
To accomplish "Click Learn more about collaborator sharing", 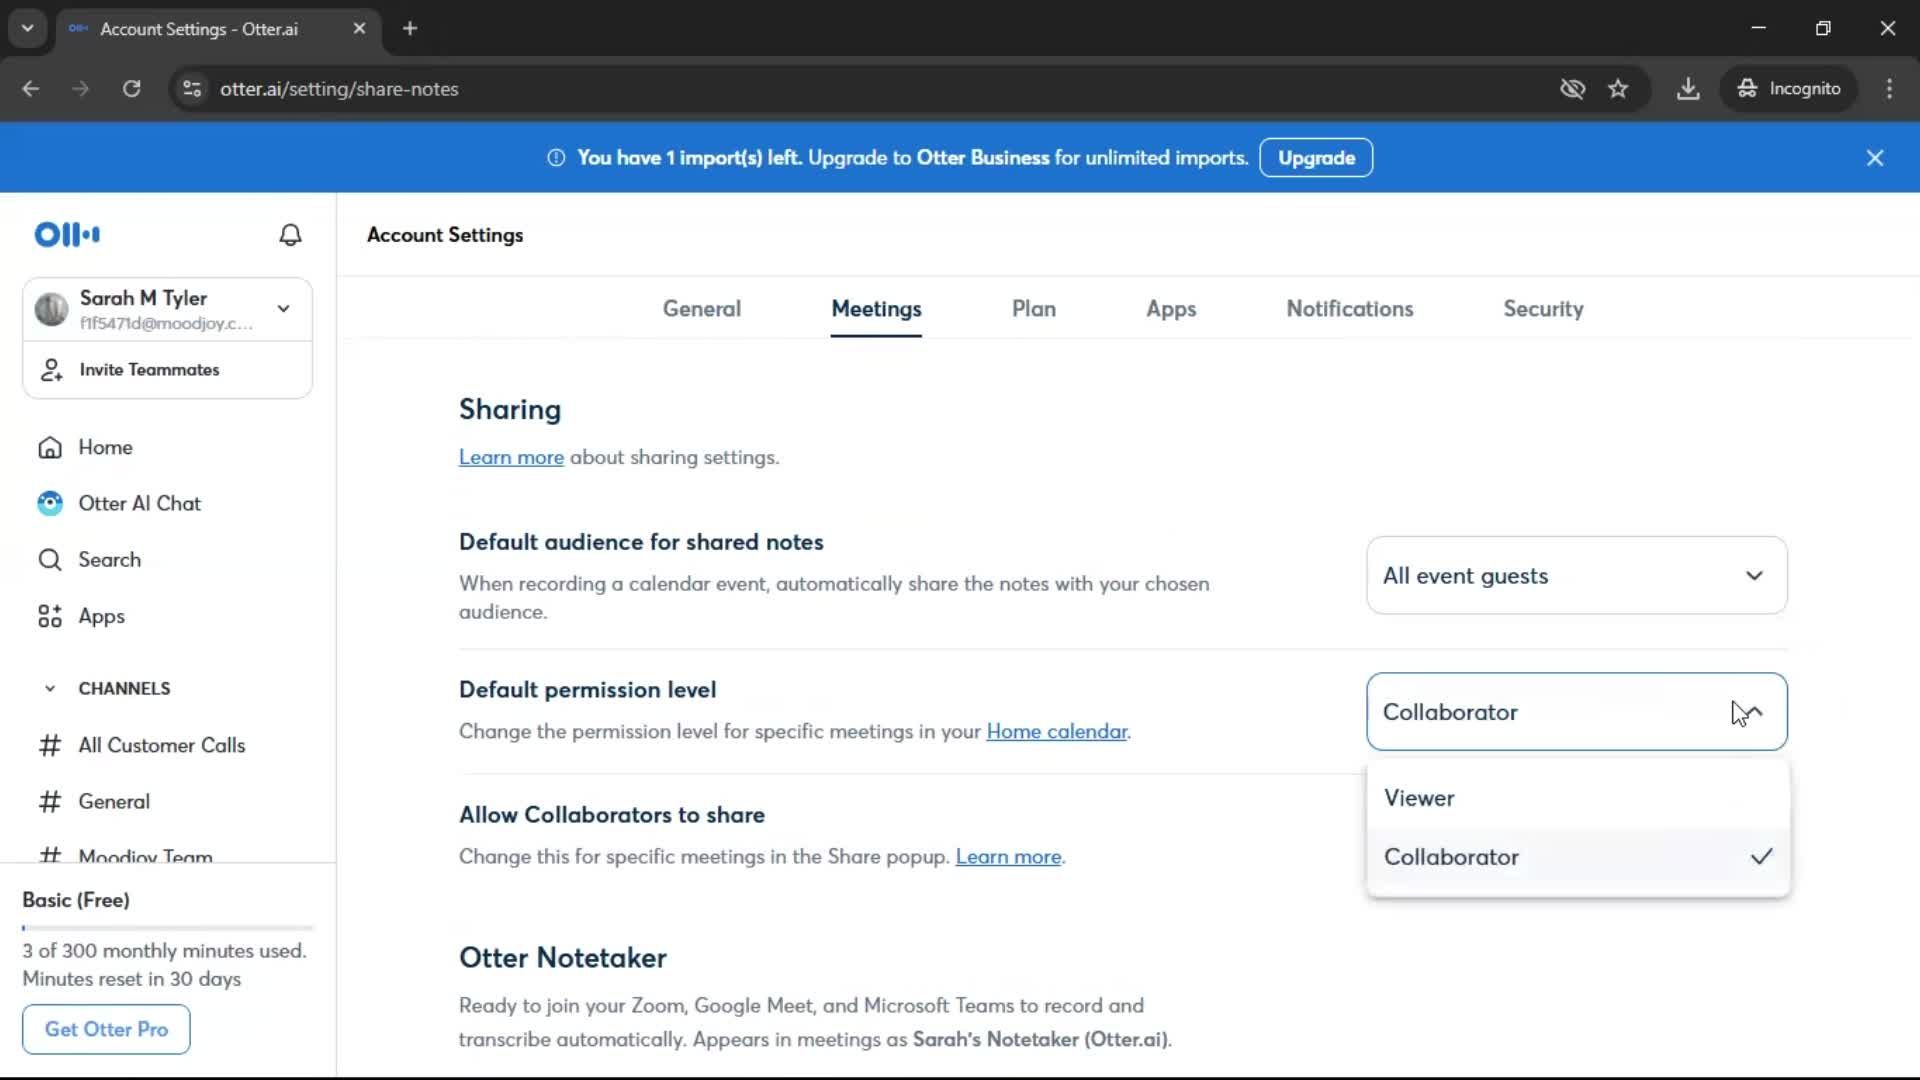I will [x=1008, y=857].
